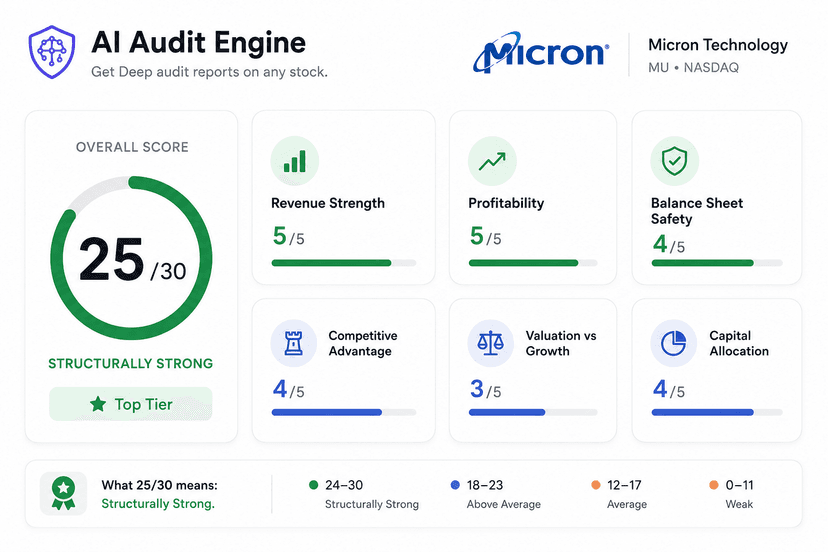Click the Competitive Advantage 4/5 score

point(289,389)
